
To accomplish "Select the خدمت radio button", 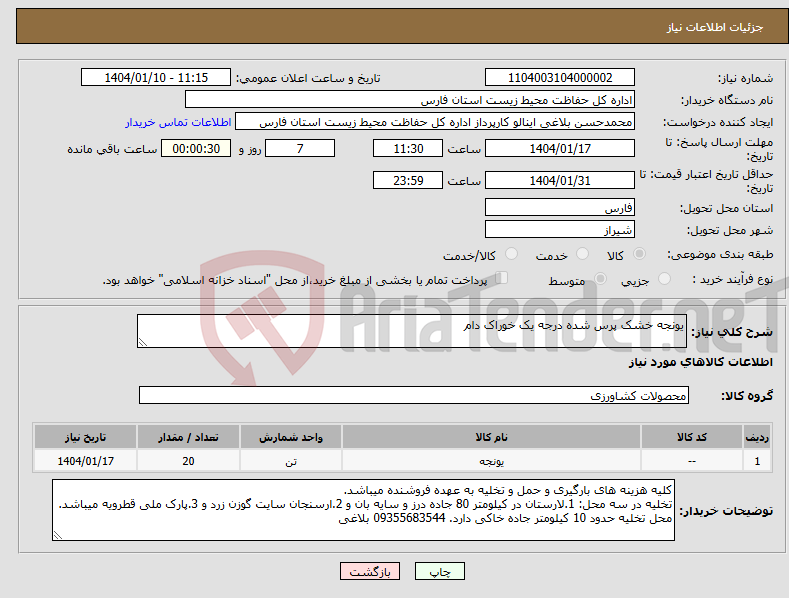I will [x=582, y=254].
